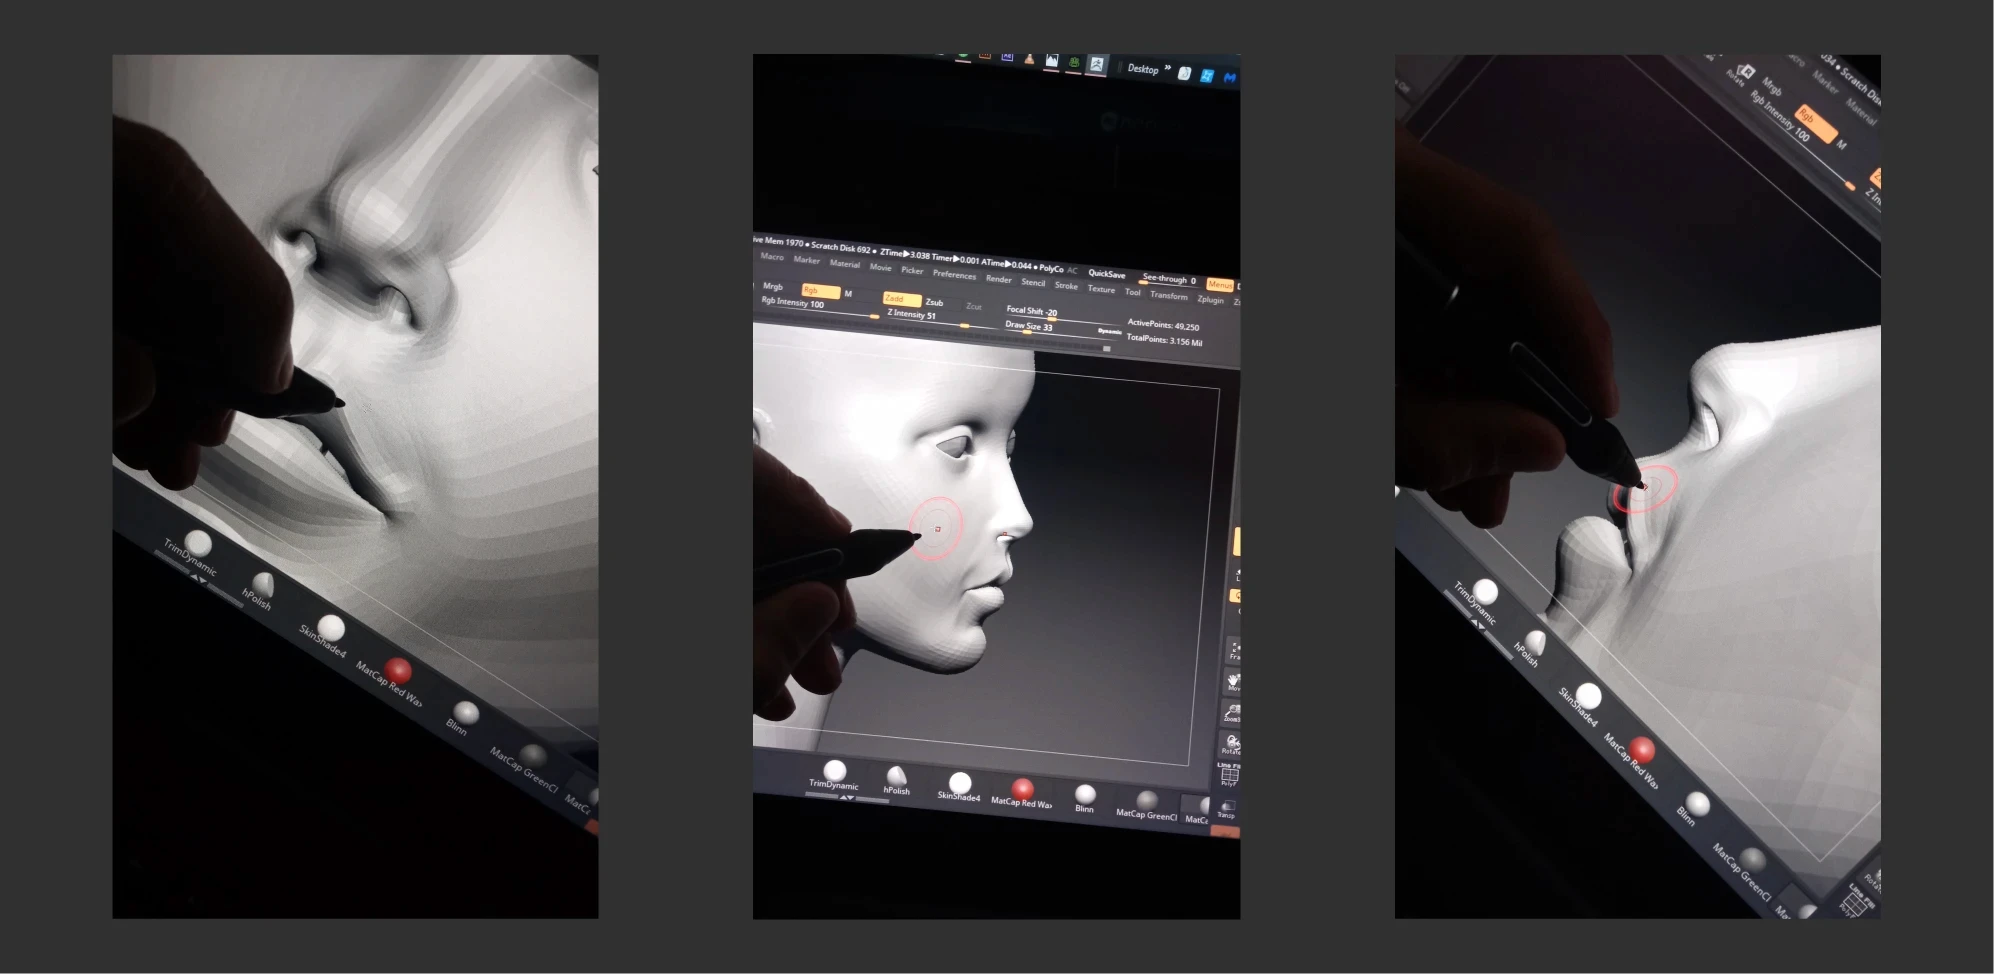Click the TotalPoints: 3.156 Mil readout
The width and height of the screenshot is (1994, 974).
1164,340
